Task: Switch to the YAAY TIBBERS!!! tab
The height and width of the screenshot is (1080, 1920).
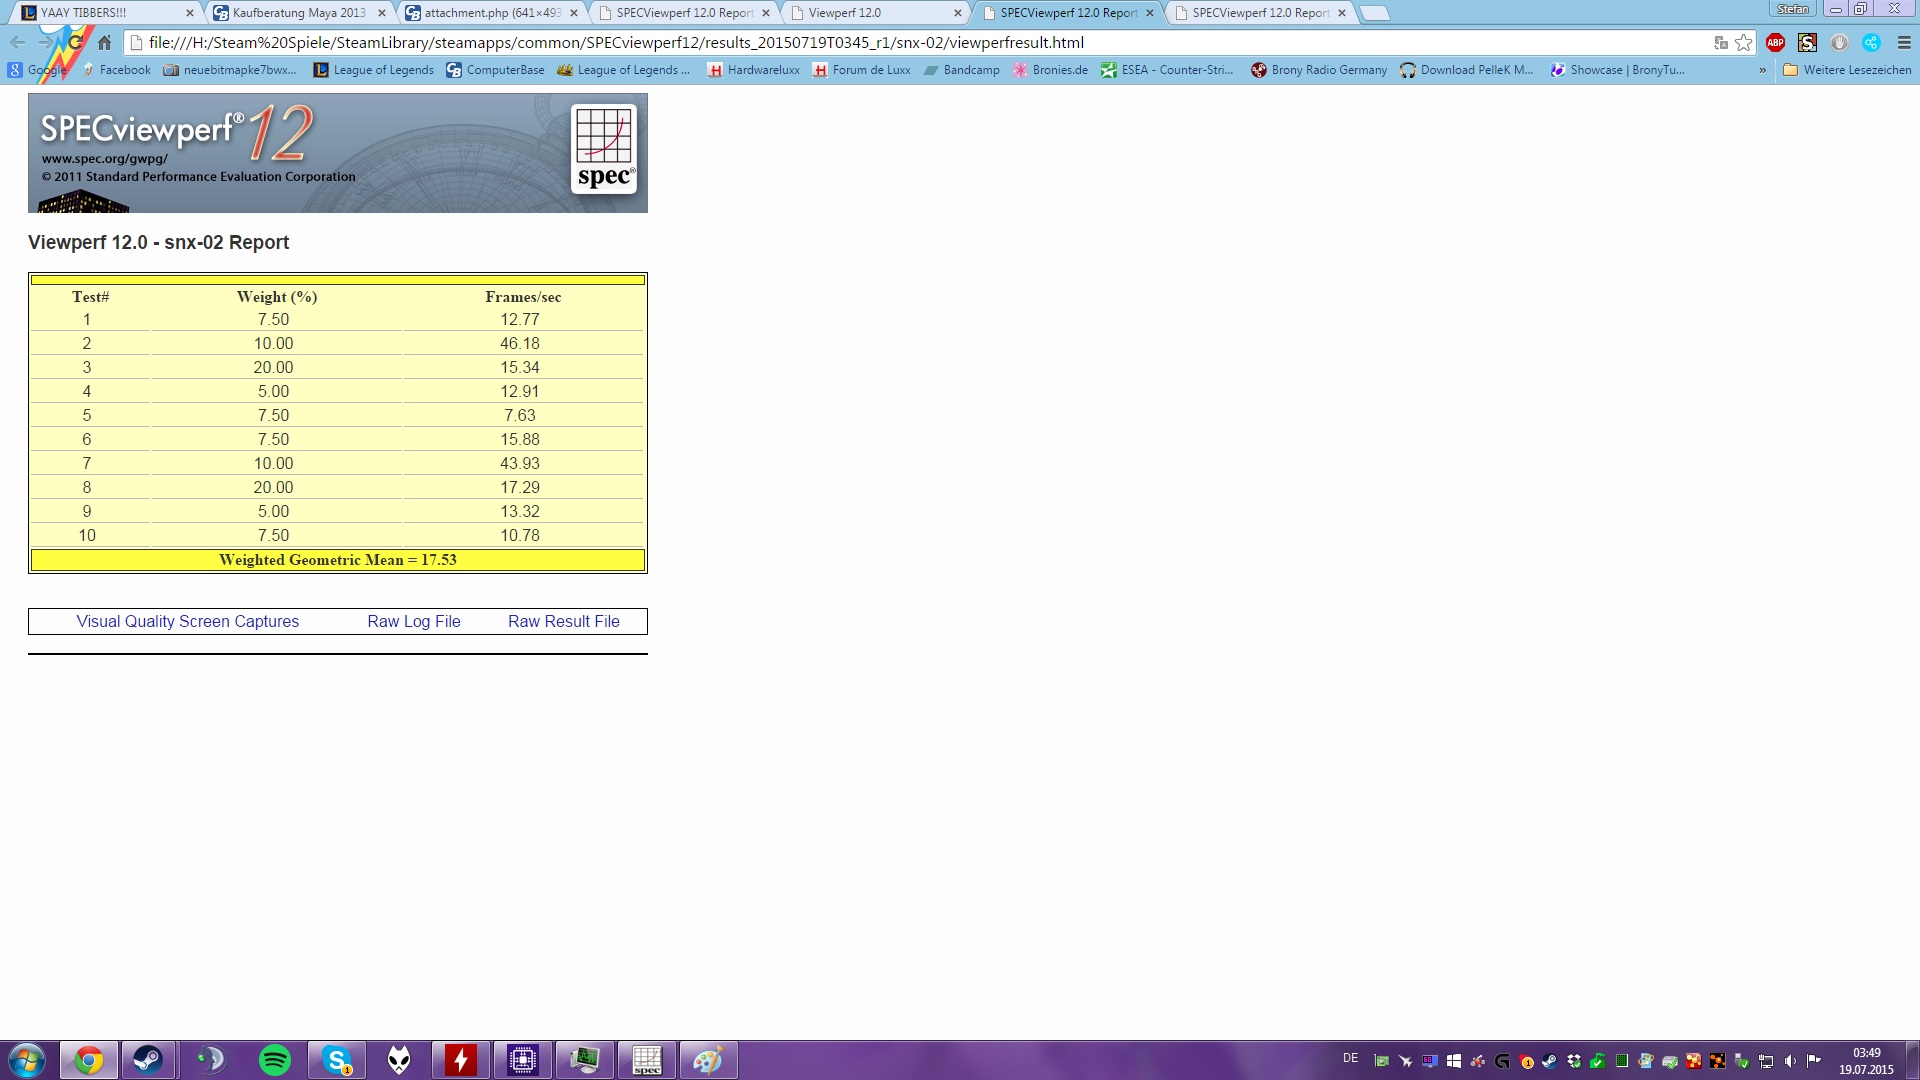Action: click(106, 13)
